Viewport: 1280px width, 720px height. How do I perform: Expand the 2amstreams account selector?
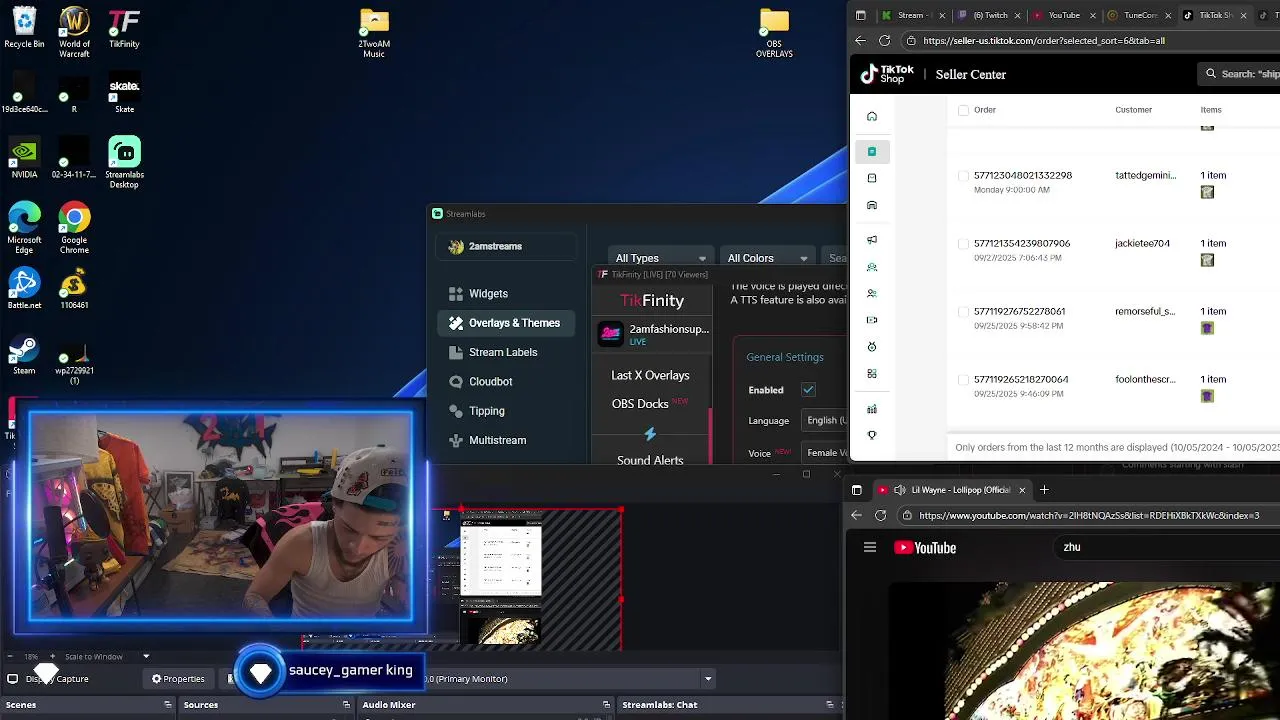(506, 246)
